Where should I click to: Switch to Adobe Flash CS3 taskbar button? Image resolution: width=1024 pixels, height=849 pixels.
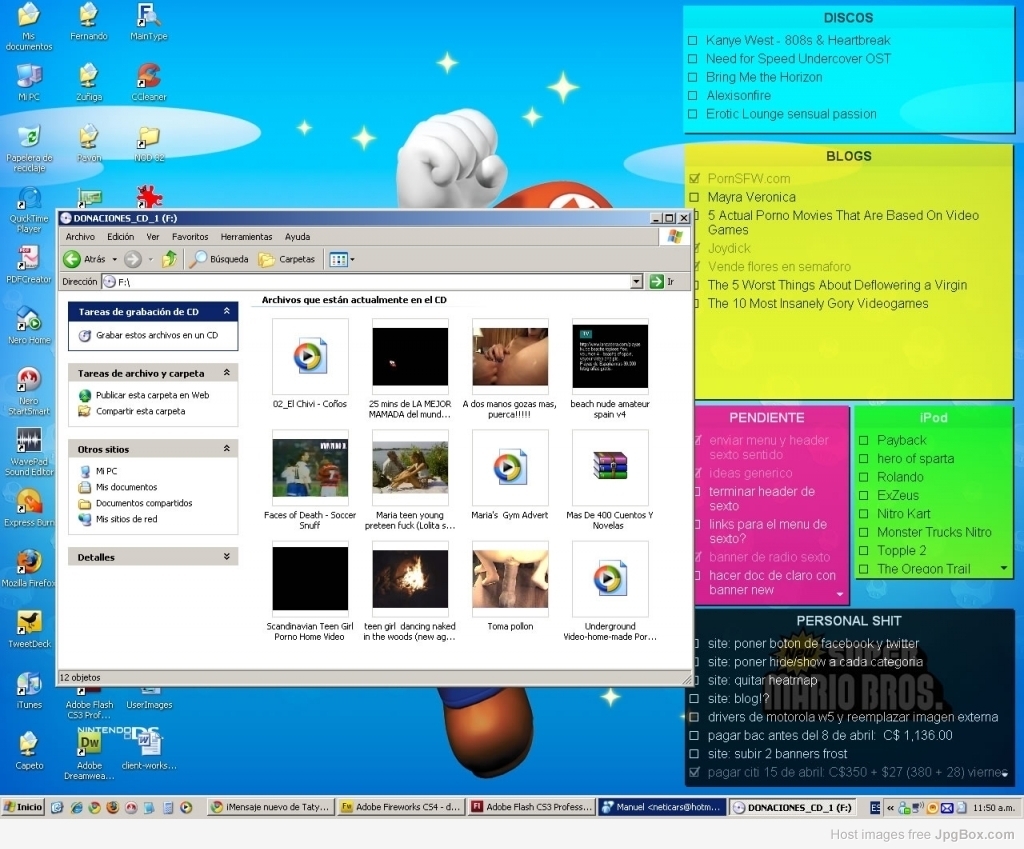[531, 807]
